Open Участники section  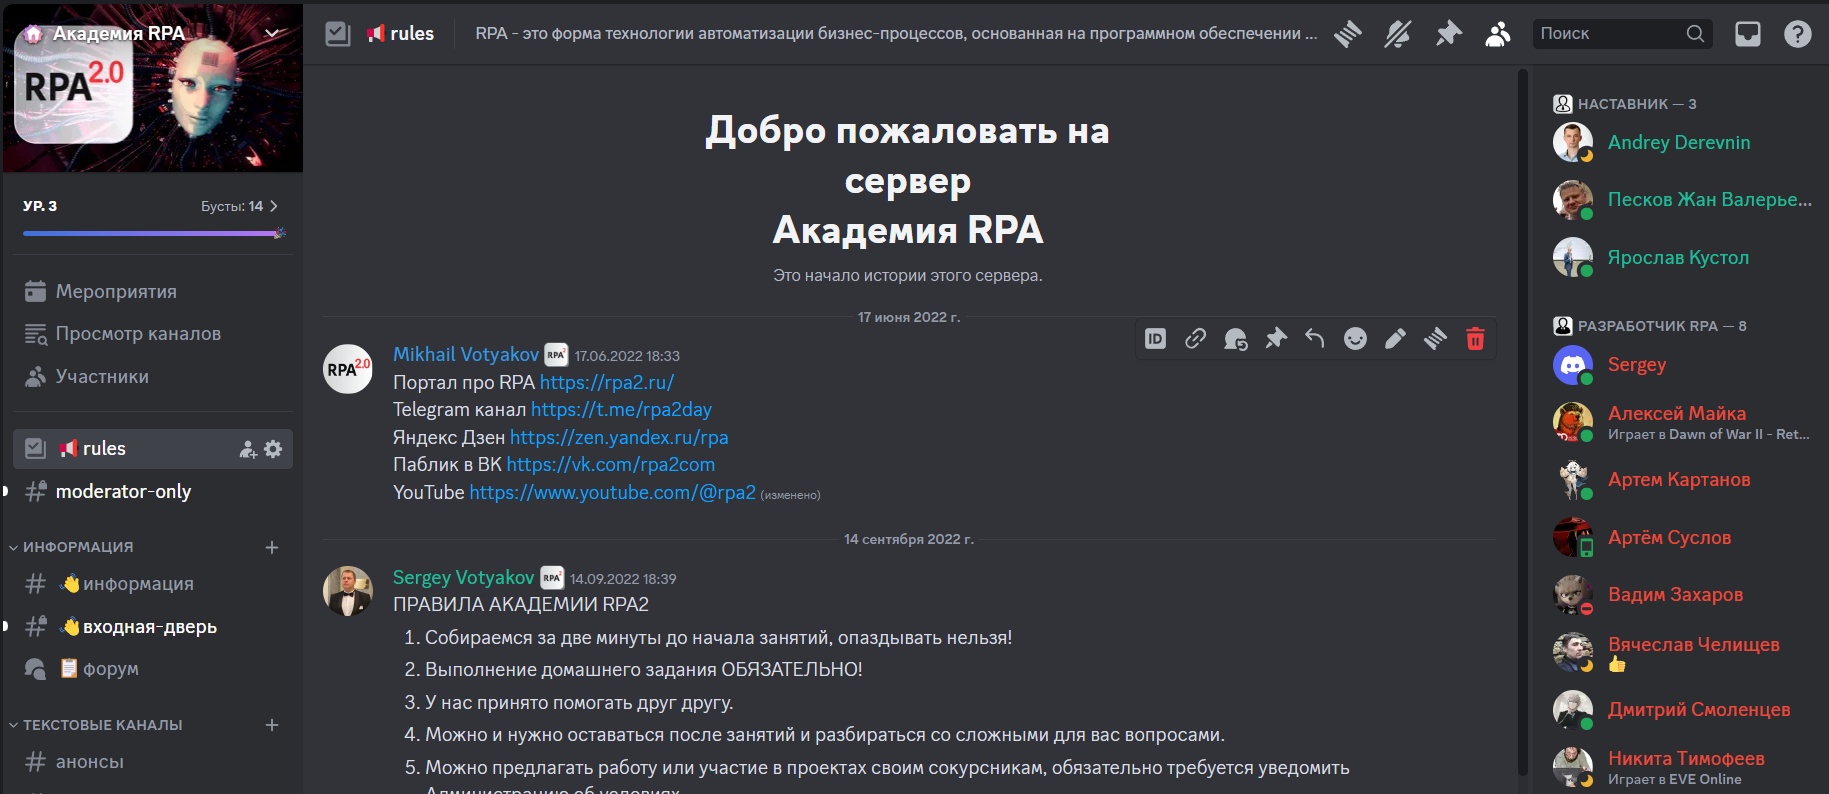pos(153,377)
